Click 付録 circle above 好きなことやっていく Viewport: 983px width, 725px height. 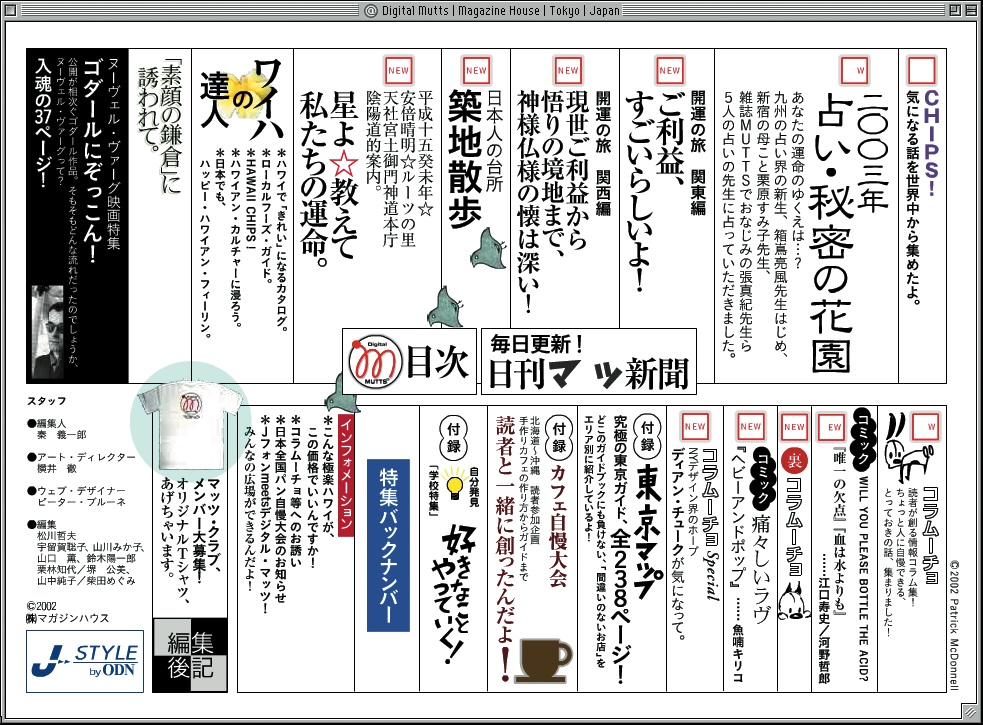point(454,436)
